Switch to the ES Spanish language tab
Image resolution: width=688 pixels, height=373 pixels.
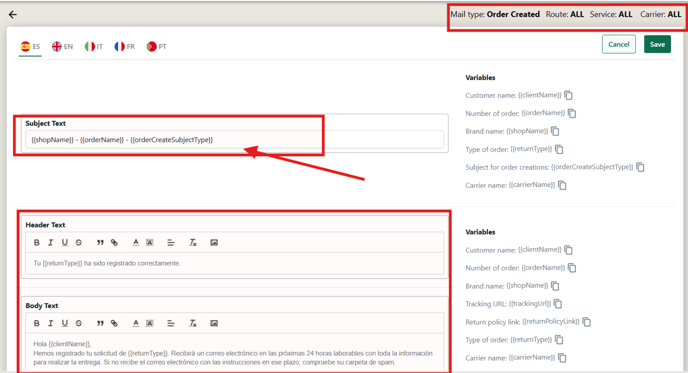30,47
